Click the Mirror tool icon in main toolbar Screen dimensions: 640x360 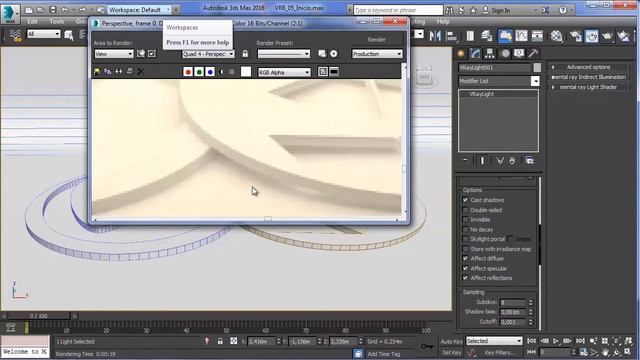435,36
